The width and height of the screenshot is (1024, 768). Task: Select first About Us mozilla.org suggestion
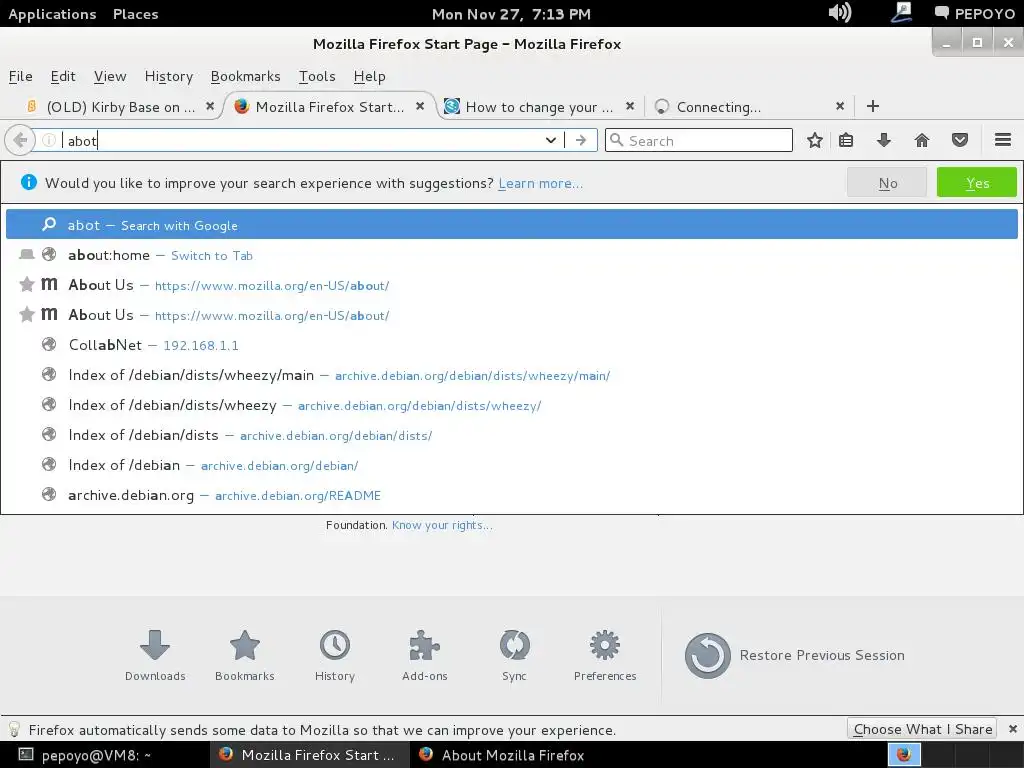[511, 285]
